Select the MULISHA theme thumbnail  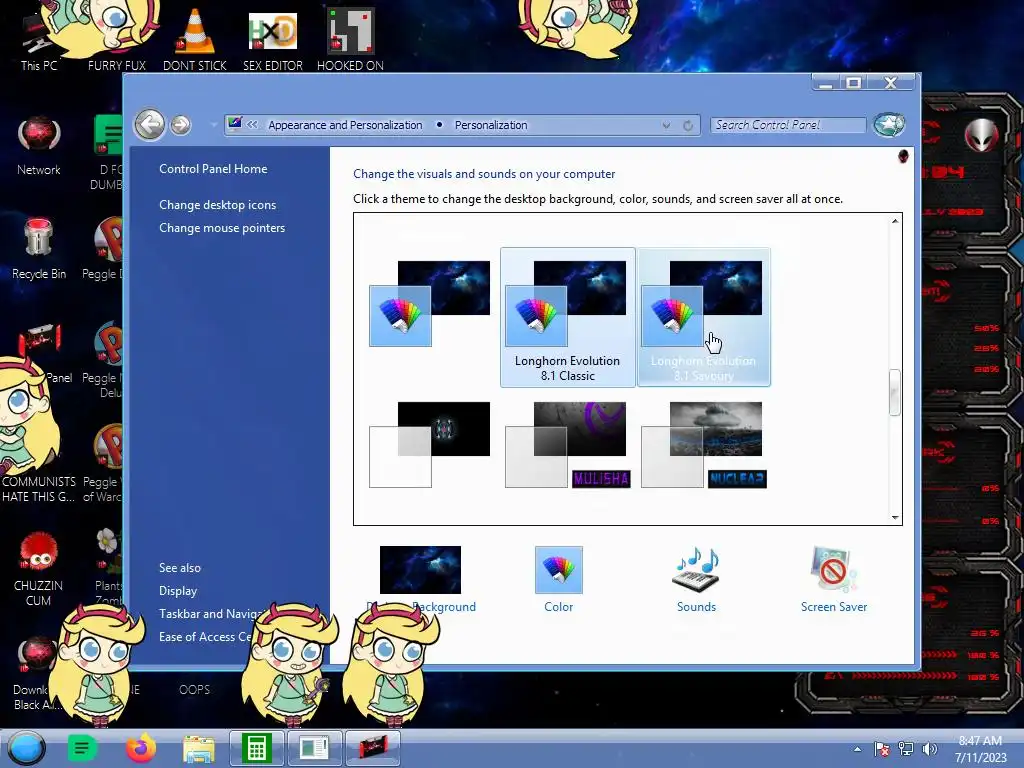pyautogui.click(x=568, y=445)
